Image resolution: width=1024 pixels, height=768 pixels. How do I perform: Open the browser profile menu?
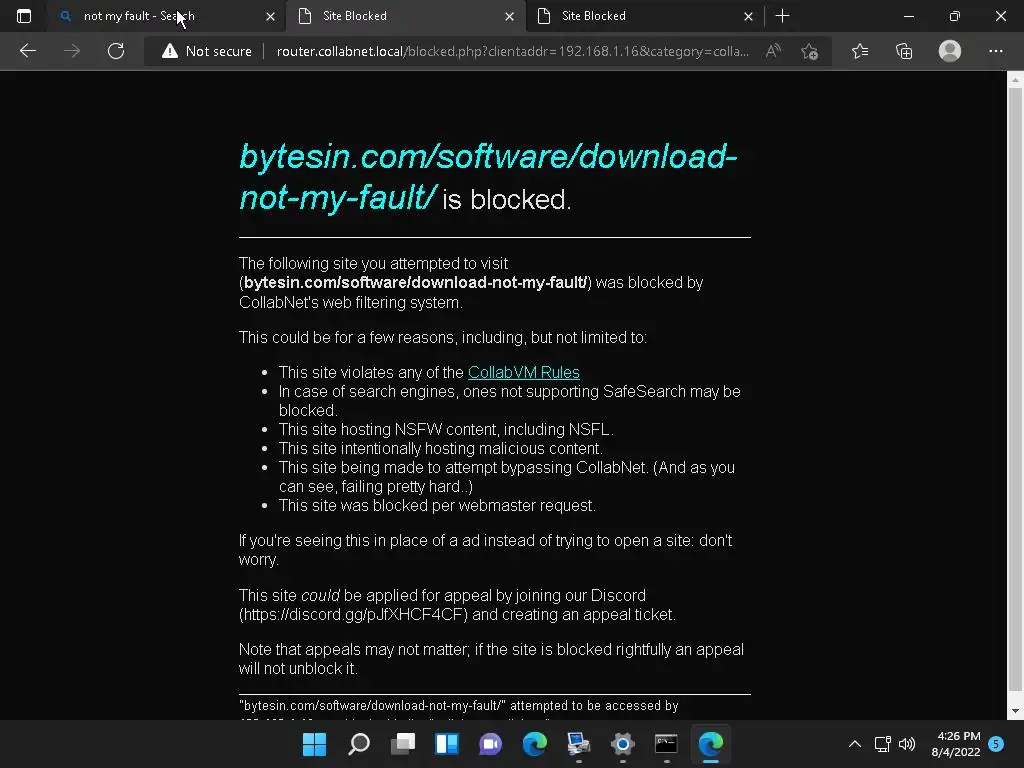(950, 51)
